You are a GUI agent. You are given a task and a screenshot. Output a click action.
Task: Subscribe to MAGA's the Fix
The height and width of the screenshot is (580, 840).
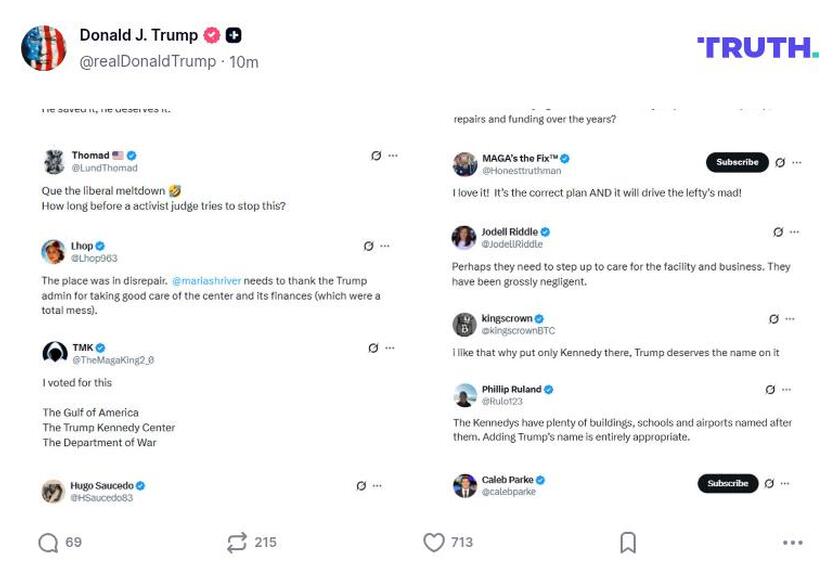click(x=737, y=162)
